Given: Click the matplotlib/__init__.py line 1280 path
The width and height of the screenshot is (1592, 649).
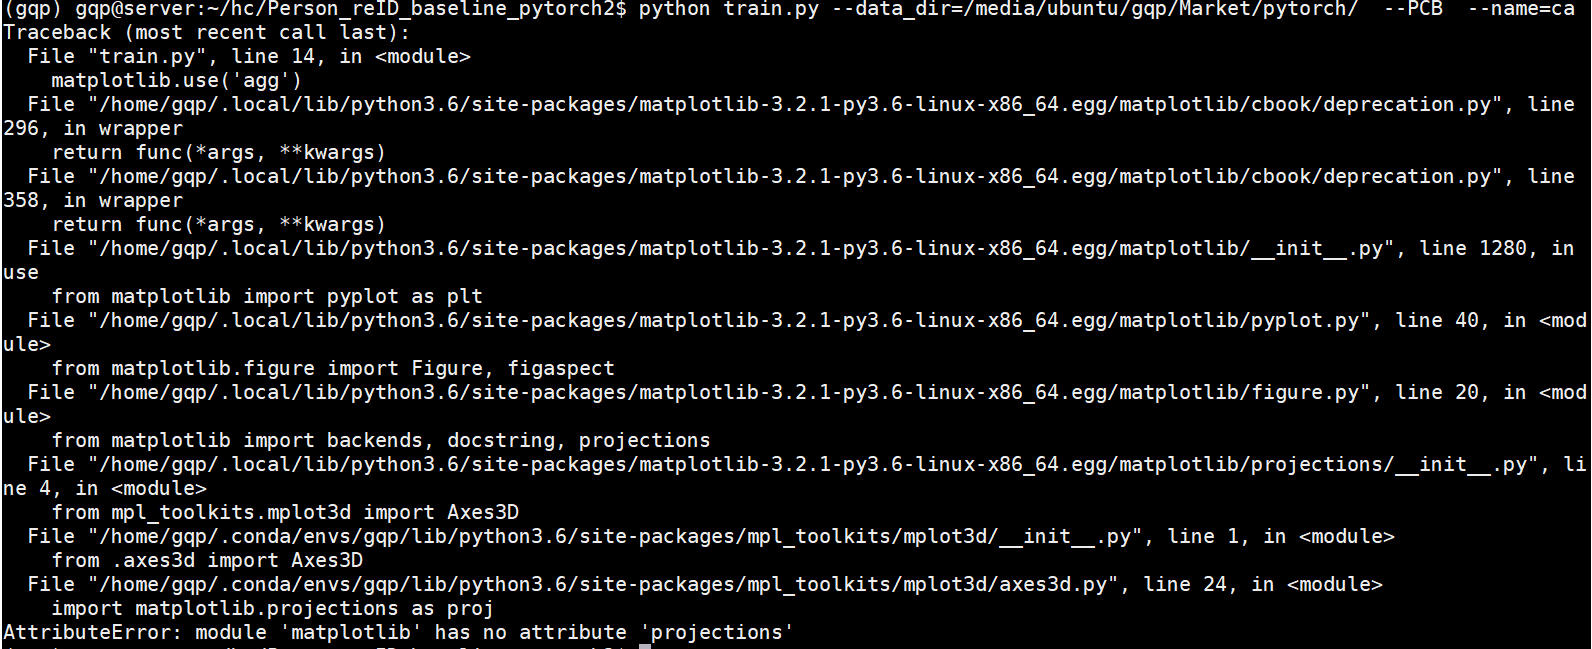Looking at the screenshot, I should tap(741, 248).
